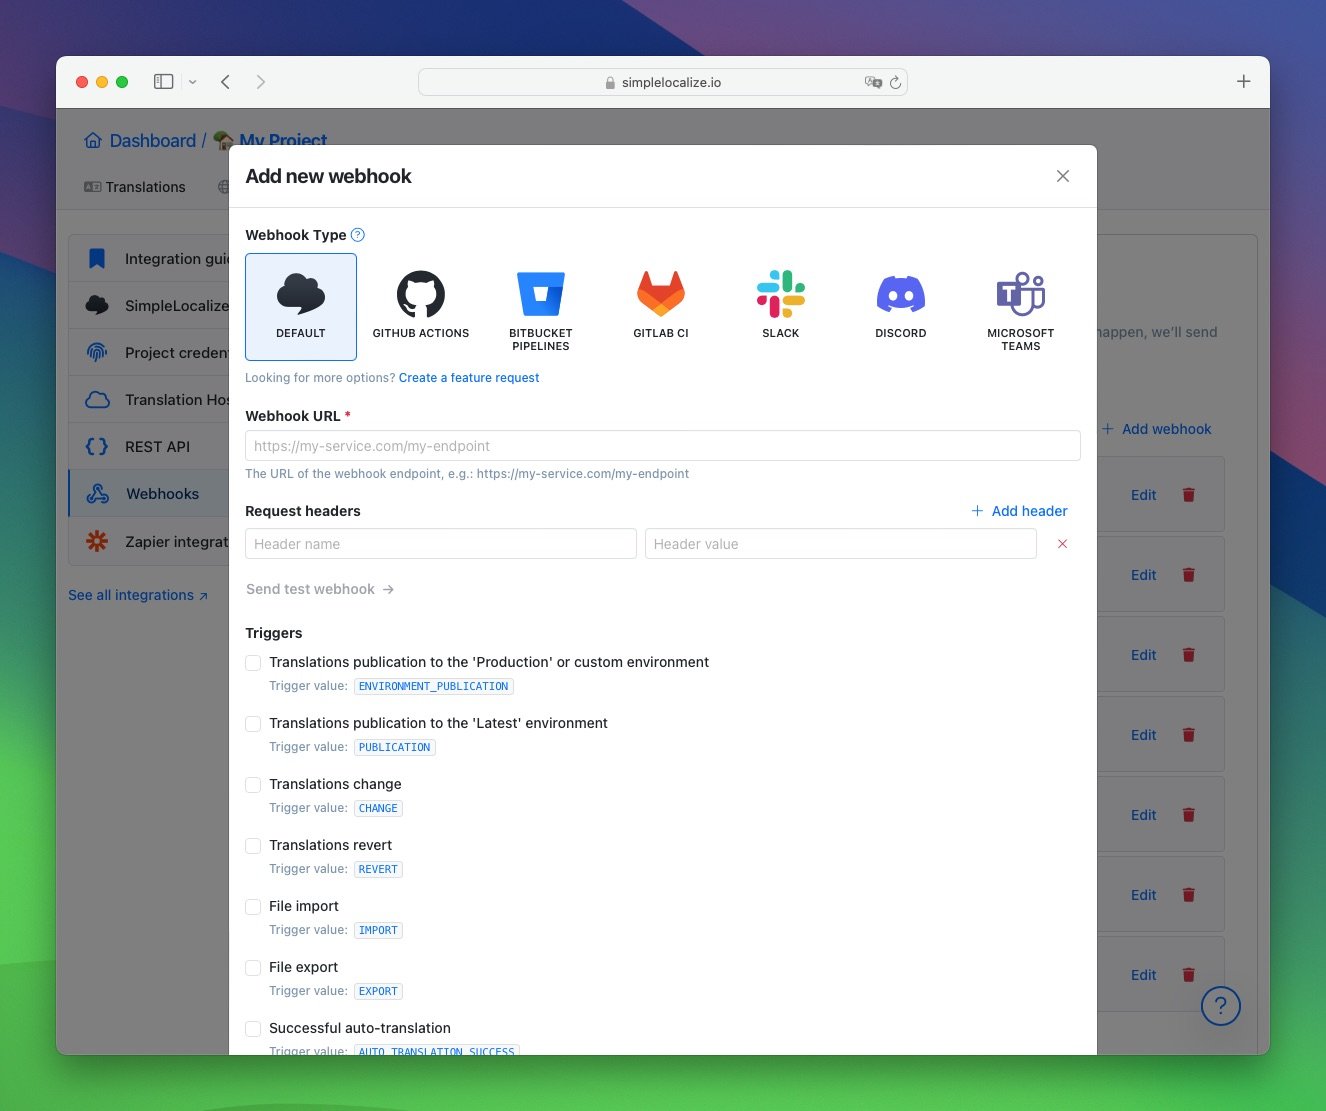The width and height of the screenshot is (1326, 1111).
Task: Open the REST API sidebar item
Action: pos(149,447)
